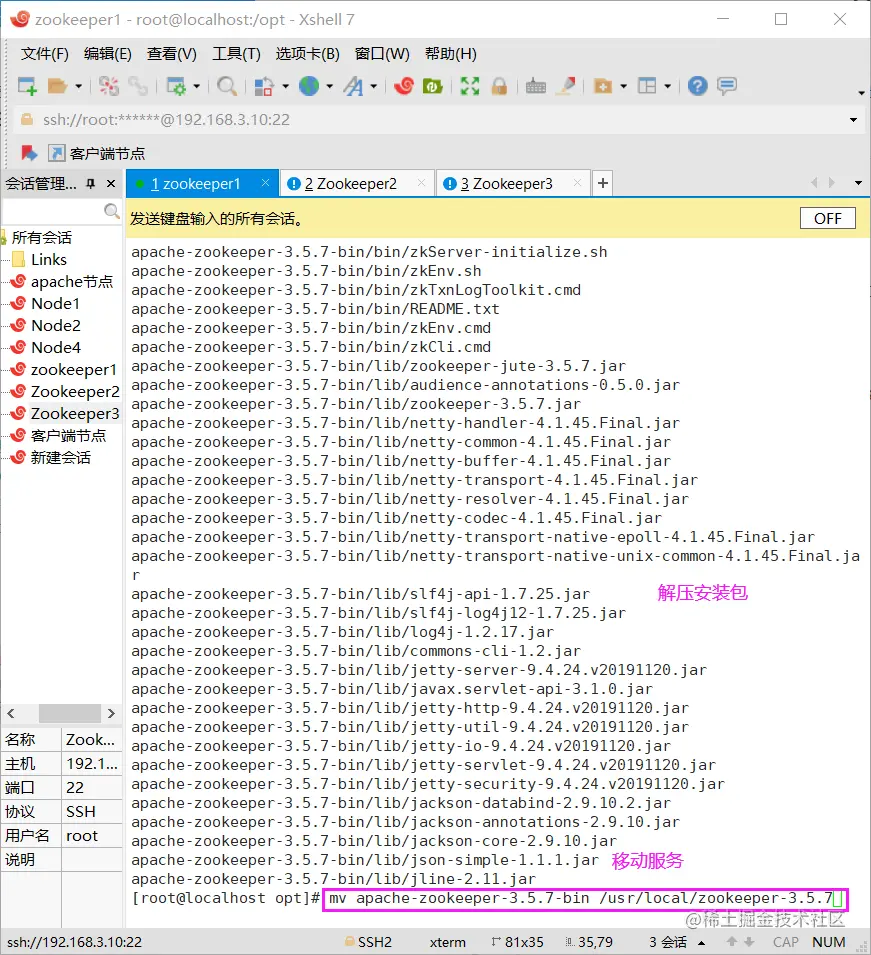The width and height of the screenshot is (871, 955).
Task: Open dropdown next to color scheme icon
Action: coord(285,86)
